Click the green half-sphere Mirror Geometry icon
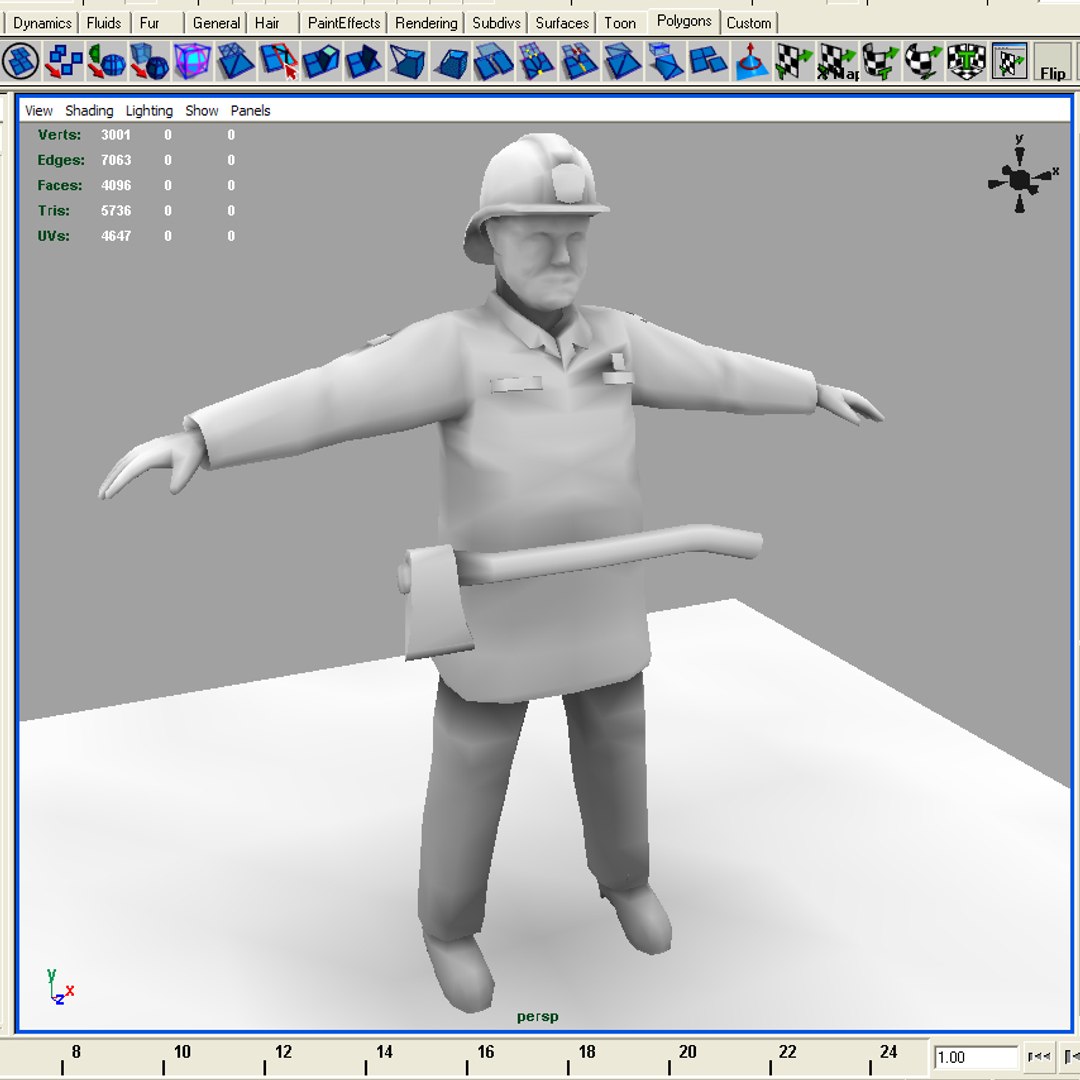 click(107, 61)
